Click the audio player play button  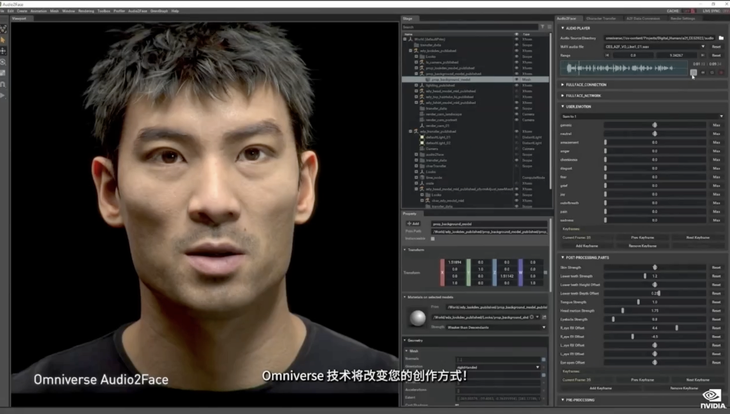click(x=694, y=72)
